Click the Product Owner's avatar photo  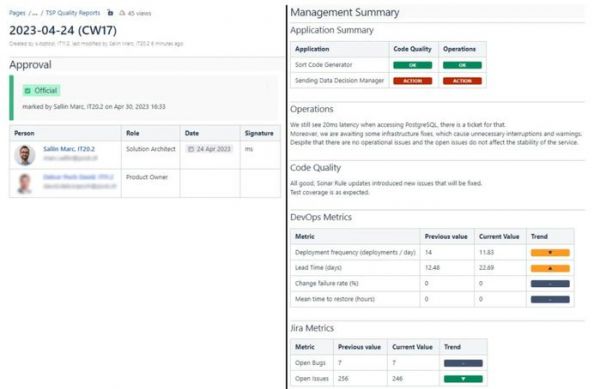25,183
